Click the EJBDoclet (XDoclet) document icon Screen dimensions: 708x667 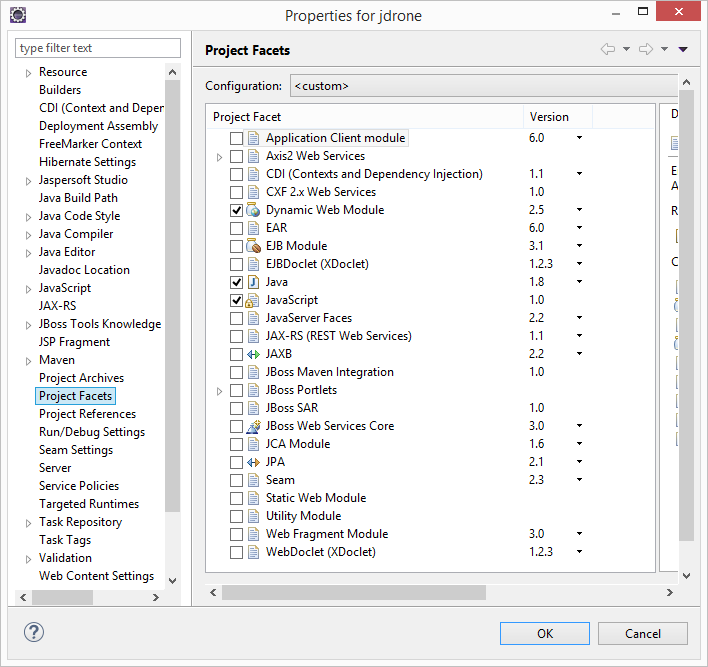tap(253, 264)
